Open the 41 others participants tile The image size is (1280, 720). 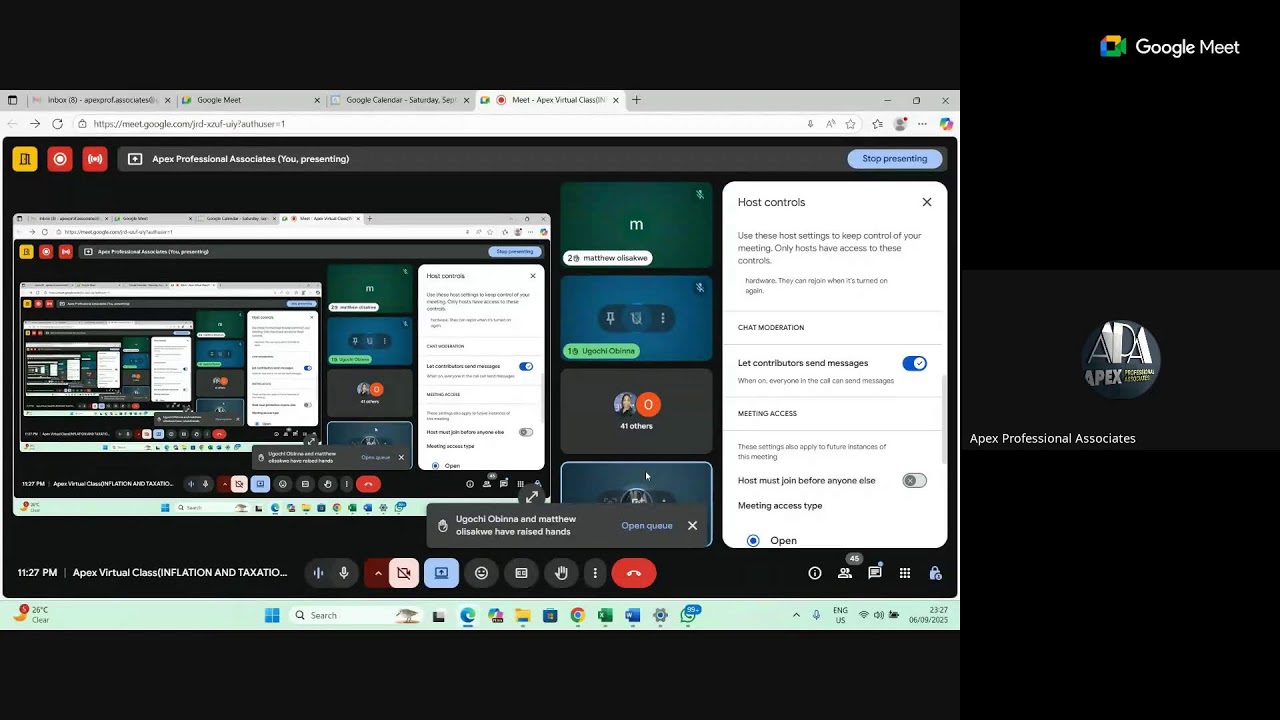click(636, 411)
